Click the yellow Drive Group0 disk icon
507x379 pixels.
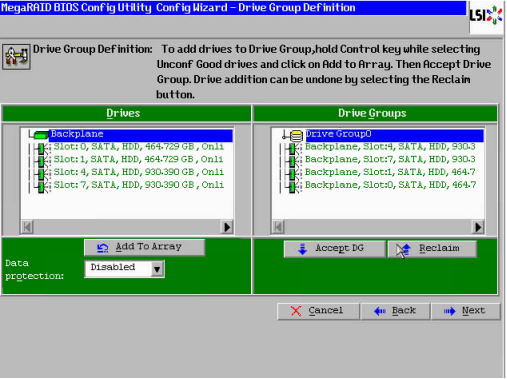tap(296, 135)
